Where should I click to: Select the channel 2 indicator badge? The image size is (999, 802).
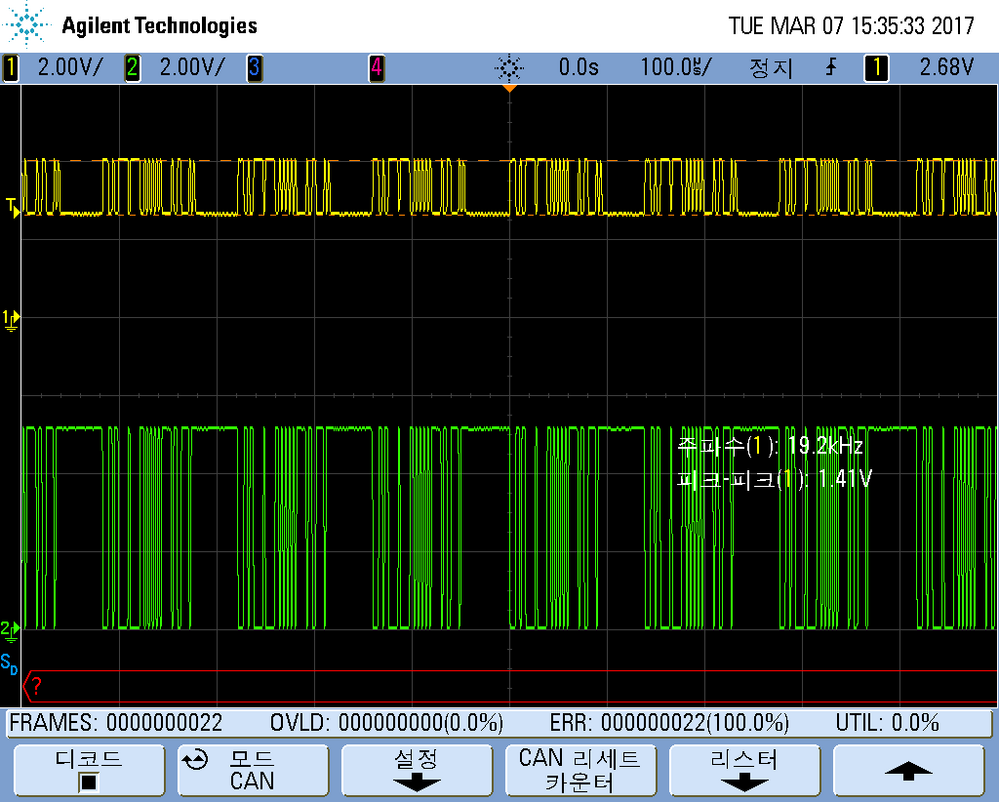tap(133, 68)
